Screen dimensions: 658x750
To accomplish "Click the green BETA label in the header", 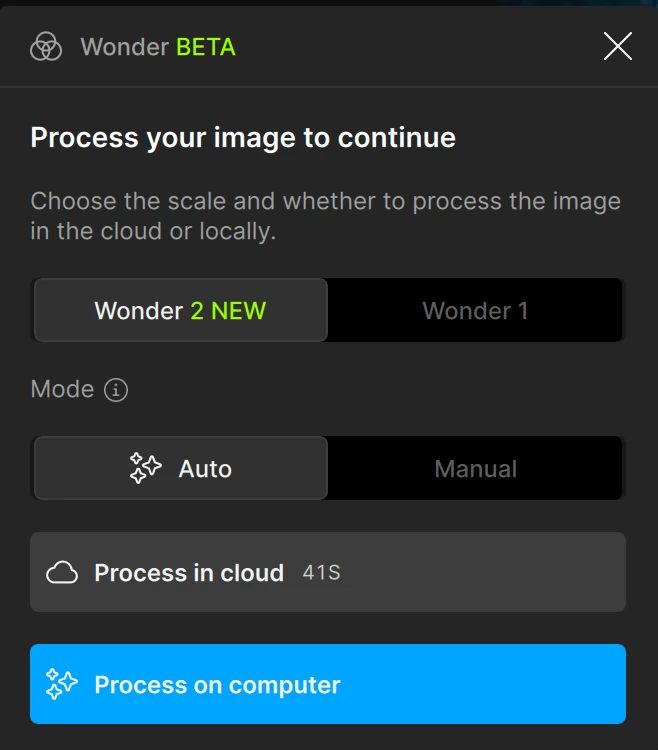I will [x=206, y=47].
